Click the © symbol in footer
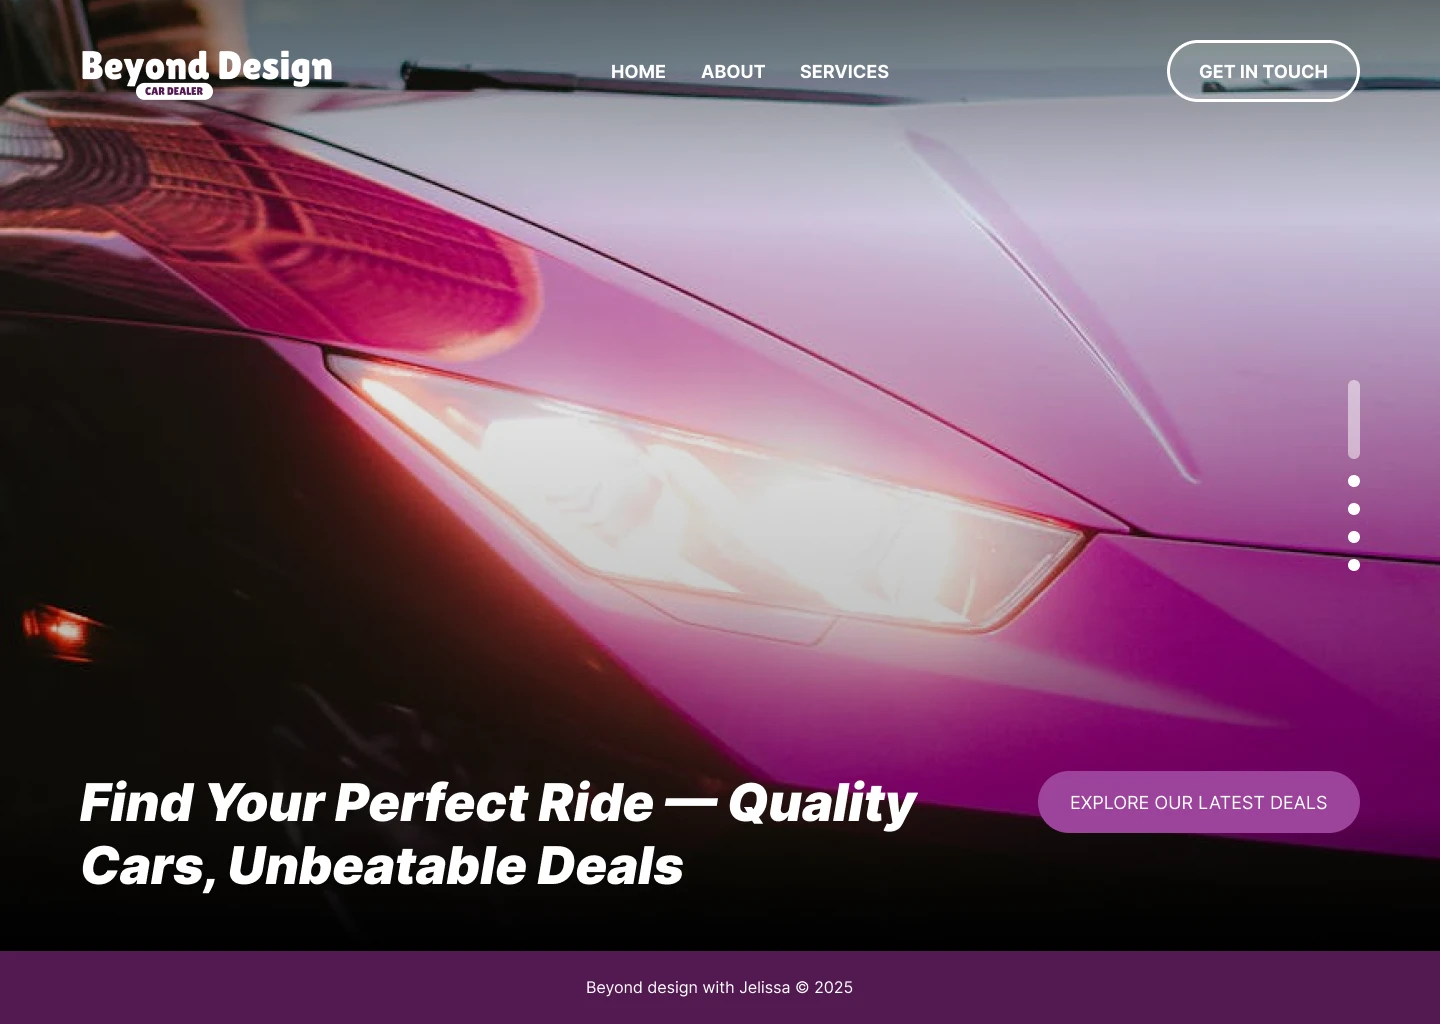 click(x=802, y=988)
